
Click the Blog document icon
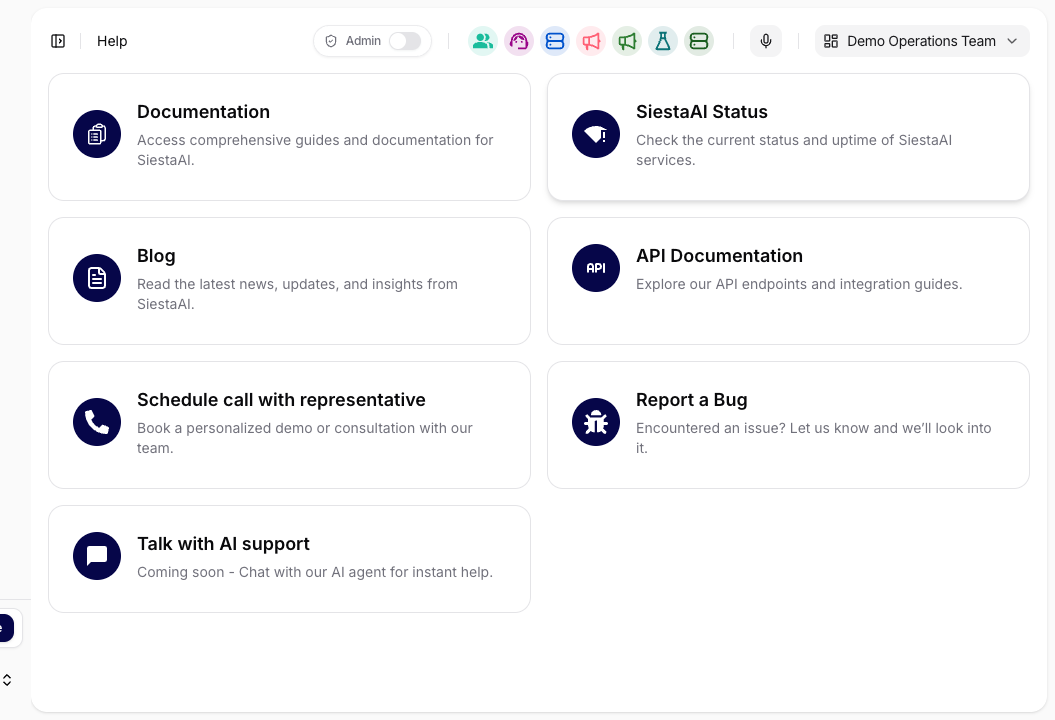coord(97,278)
